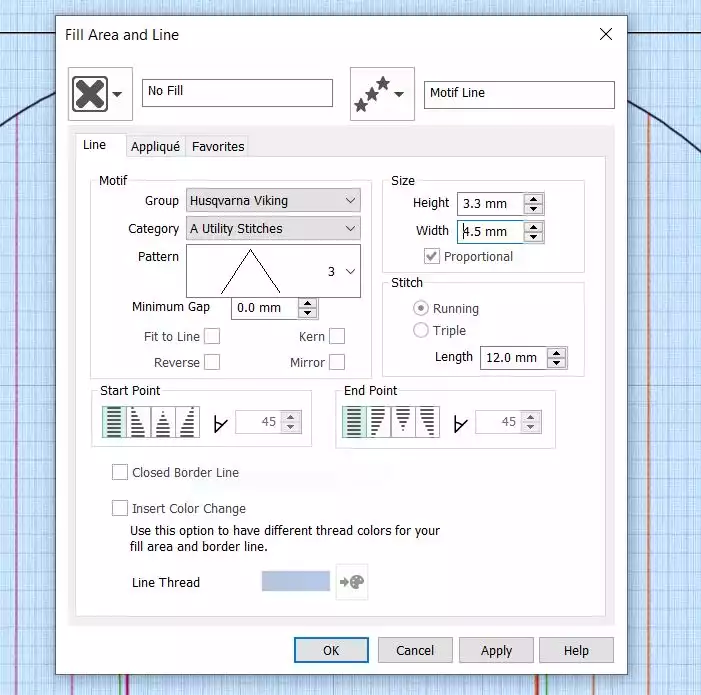Decrease the Minimum Gap value
The image size is (701, 695).
click(307, 313)
